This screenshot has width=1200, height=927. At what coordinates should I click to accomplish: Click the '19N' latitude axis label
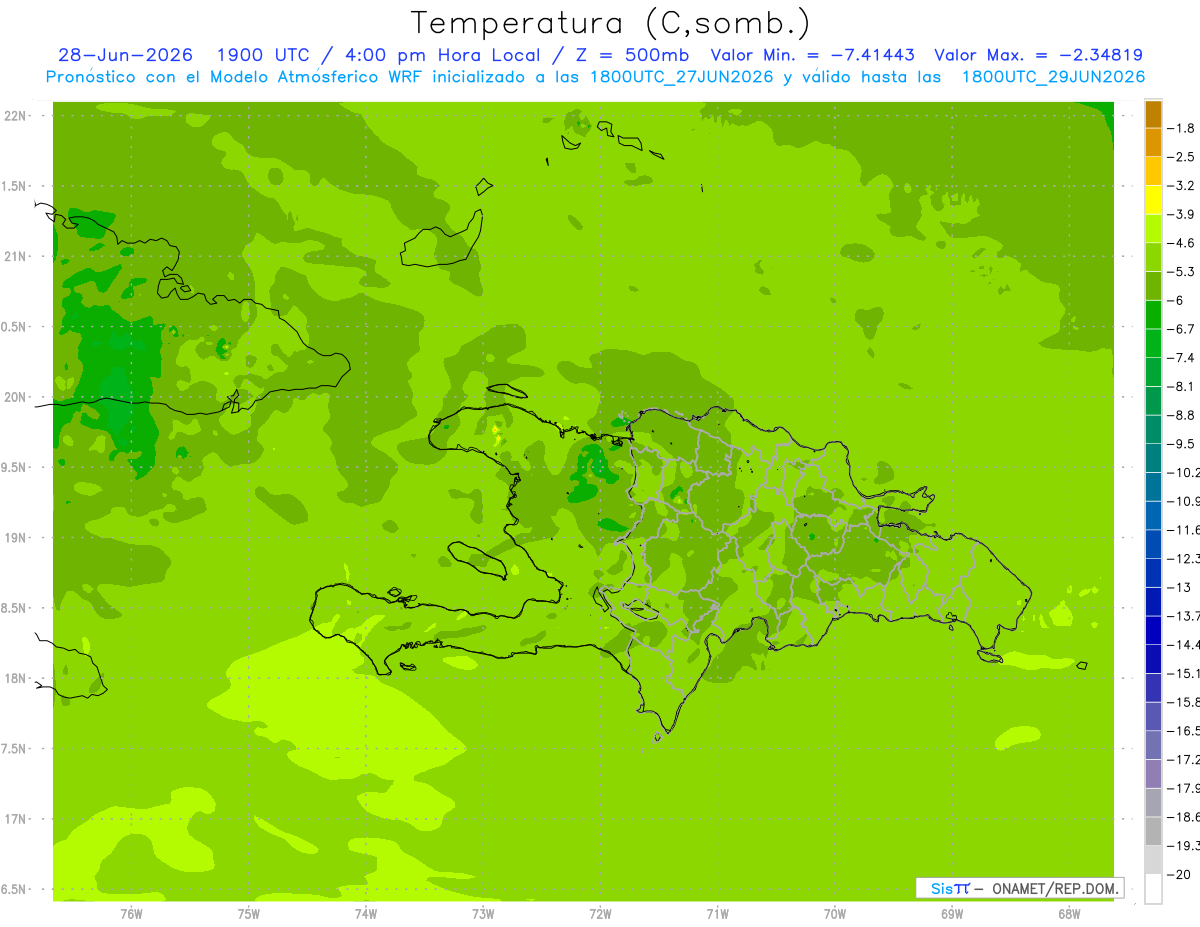point(14,538)
